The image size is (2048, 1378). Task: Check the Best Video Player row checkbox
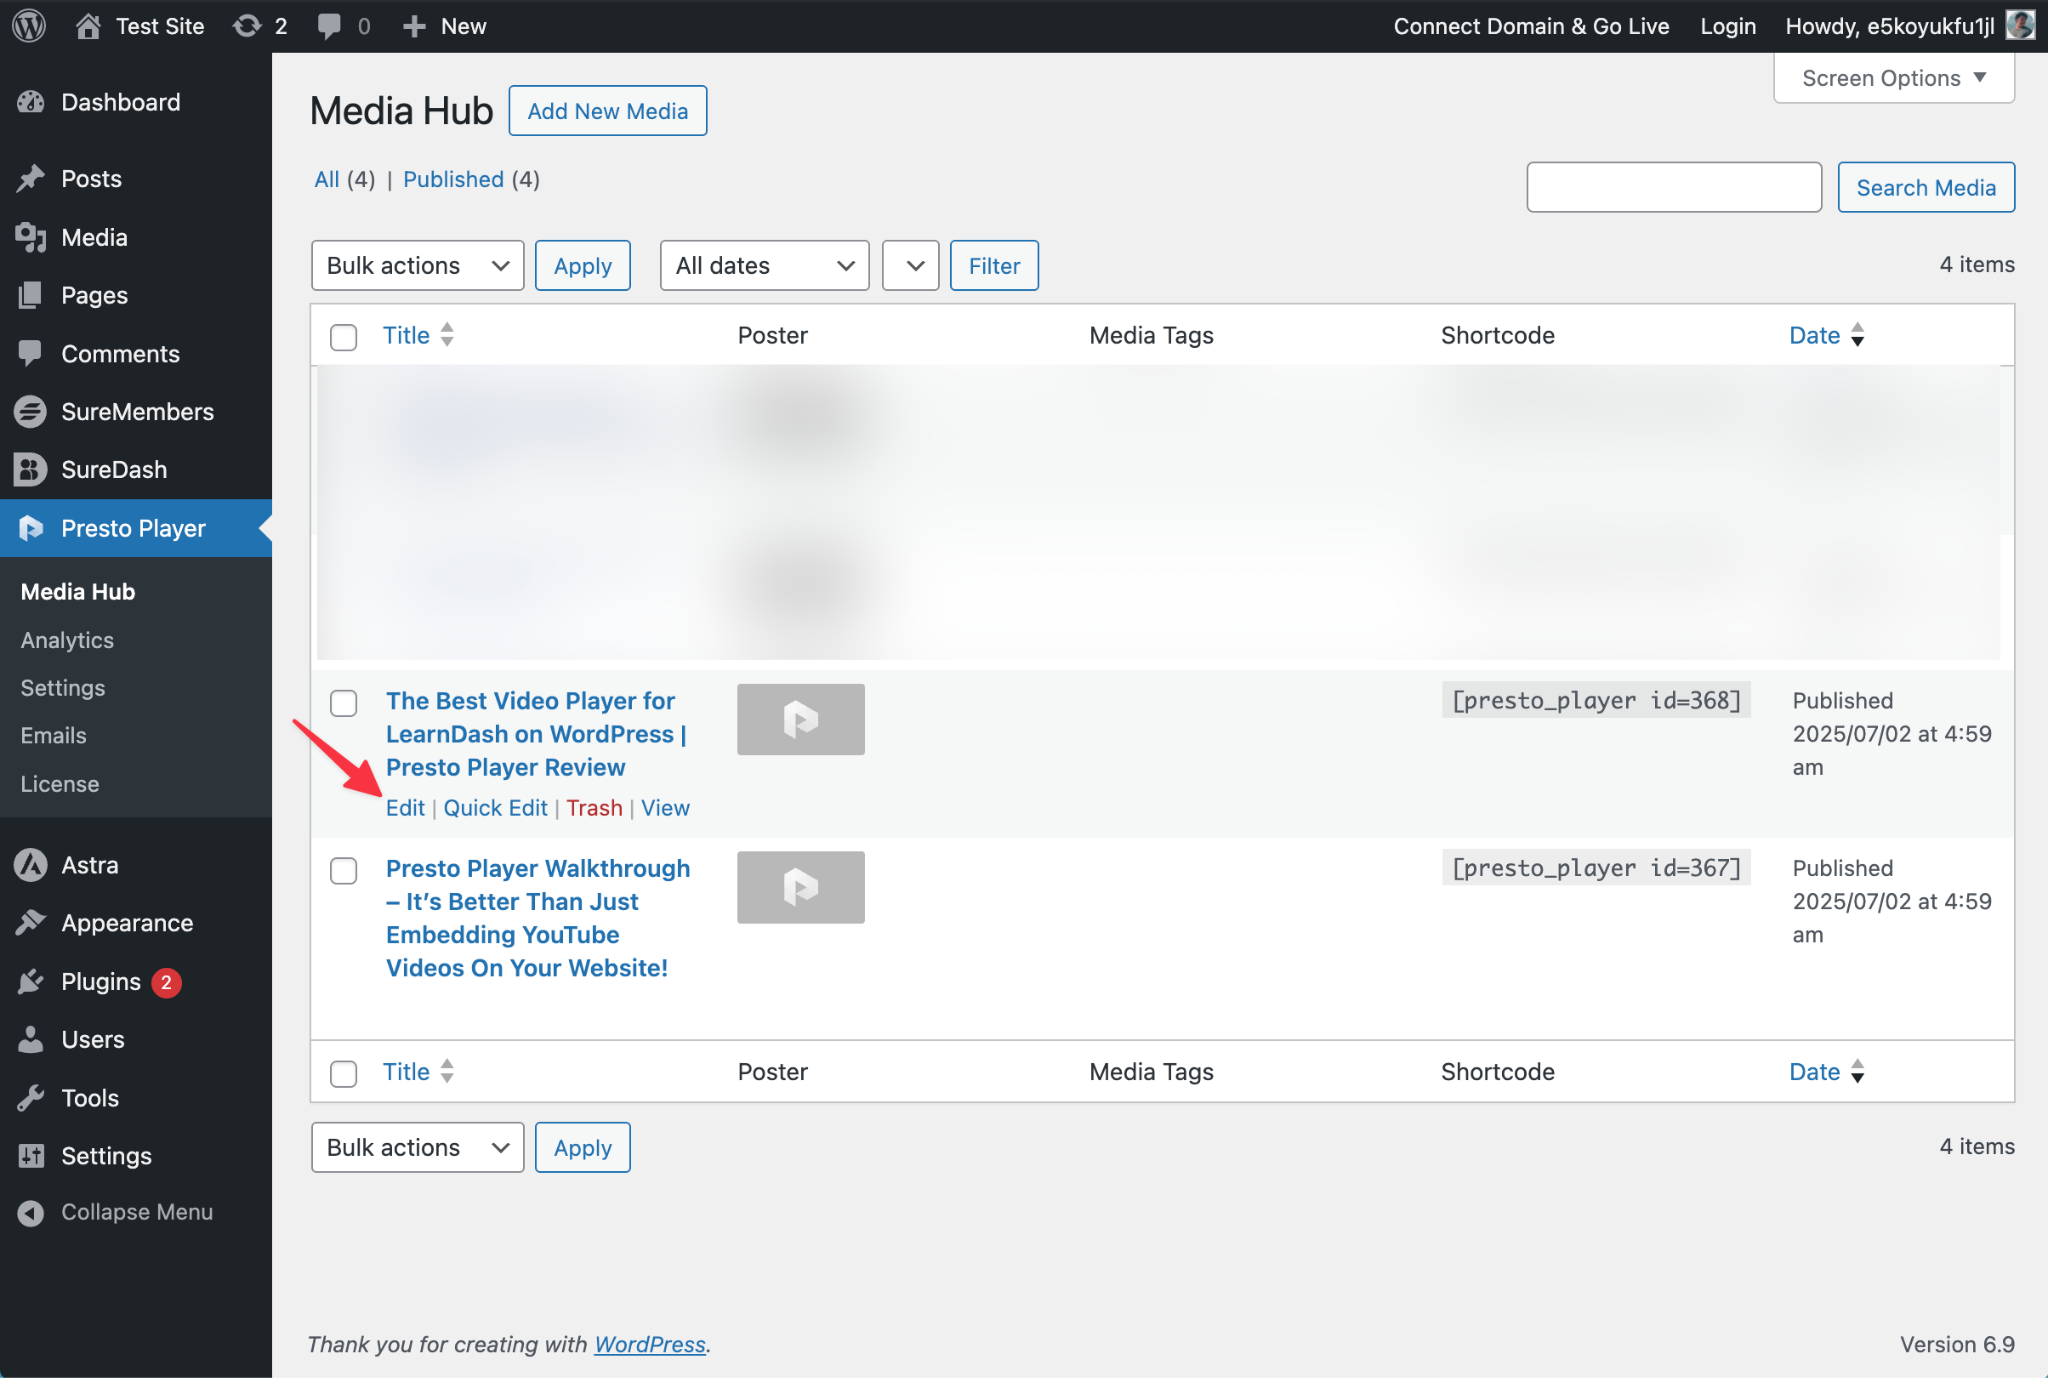tap(343, 703)
